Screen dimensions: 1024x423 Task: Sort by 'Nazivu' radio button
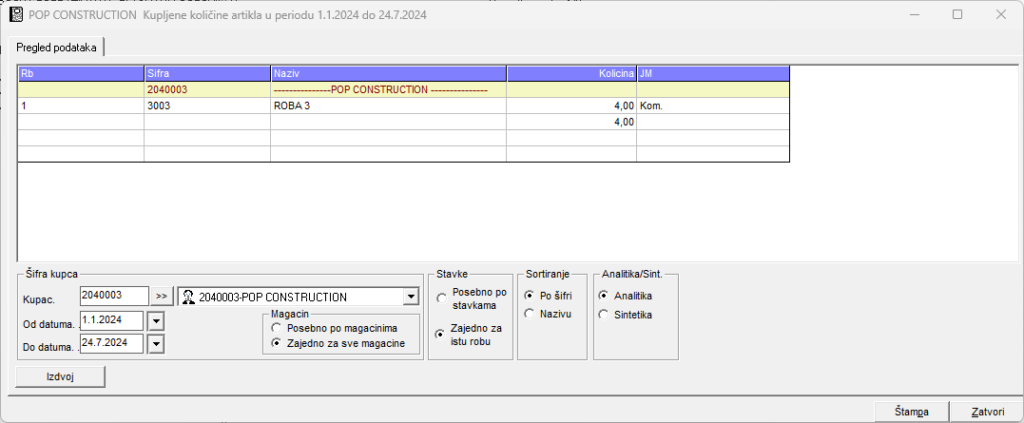click(529, 314)
